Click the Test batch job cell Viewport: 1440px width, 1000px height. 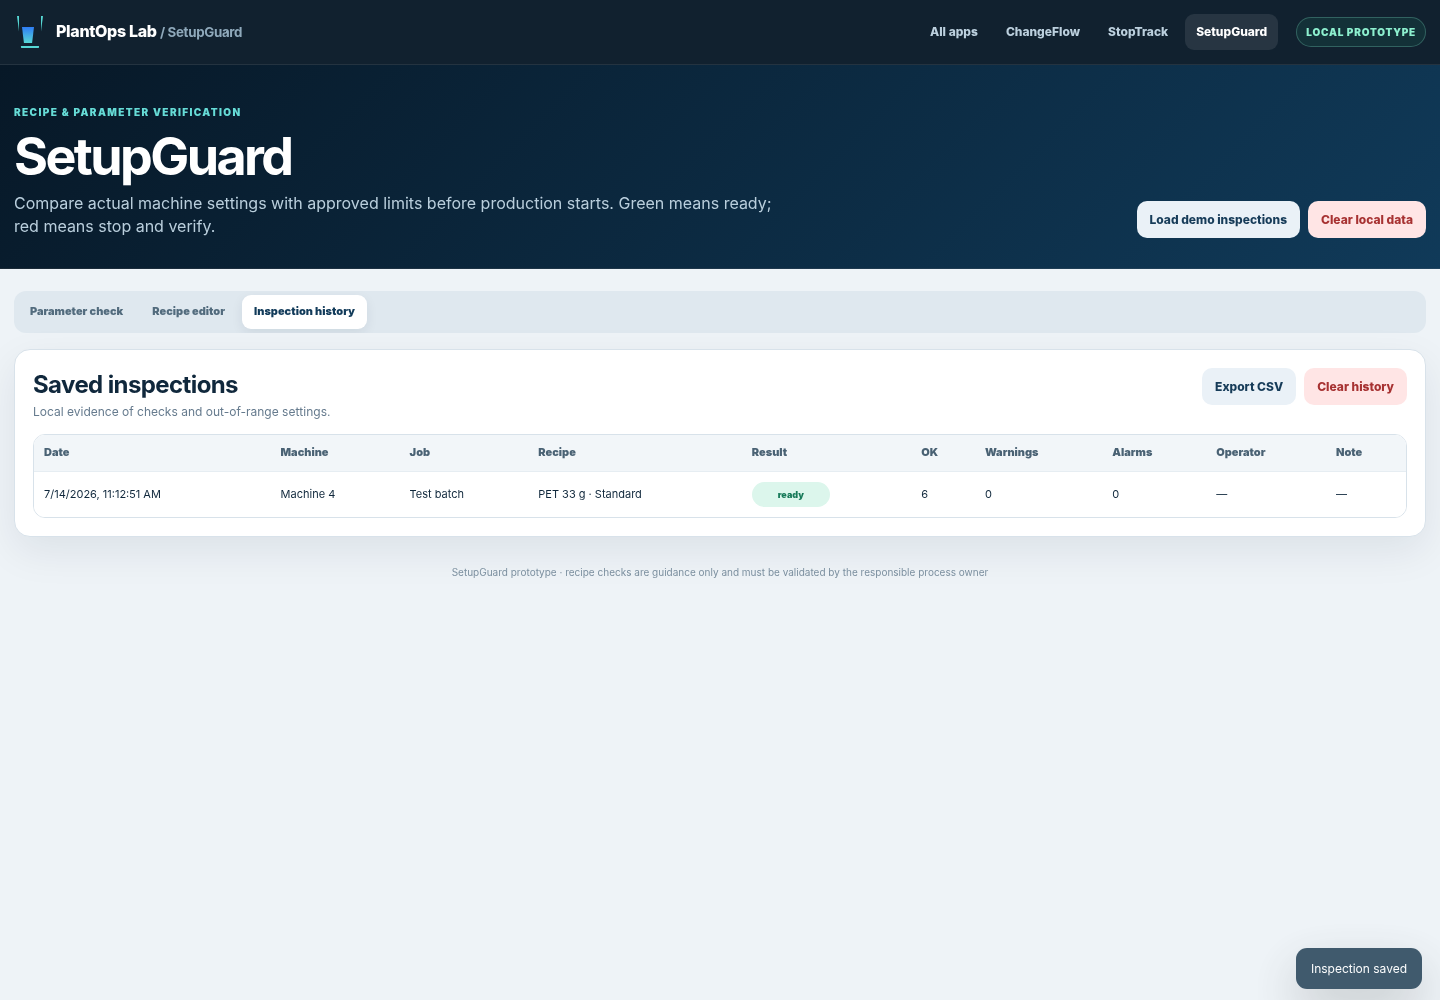click(x=436, y=495)
